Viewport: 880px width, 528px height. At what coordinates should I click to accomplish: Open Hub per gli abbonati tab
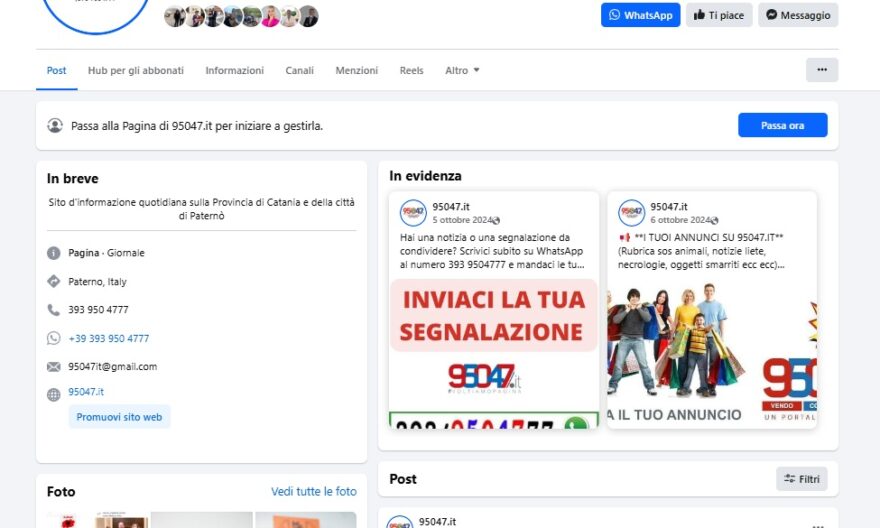point(136,71)
